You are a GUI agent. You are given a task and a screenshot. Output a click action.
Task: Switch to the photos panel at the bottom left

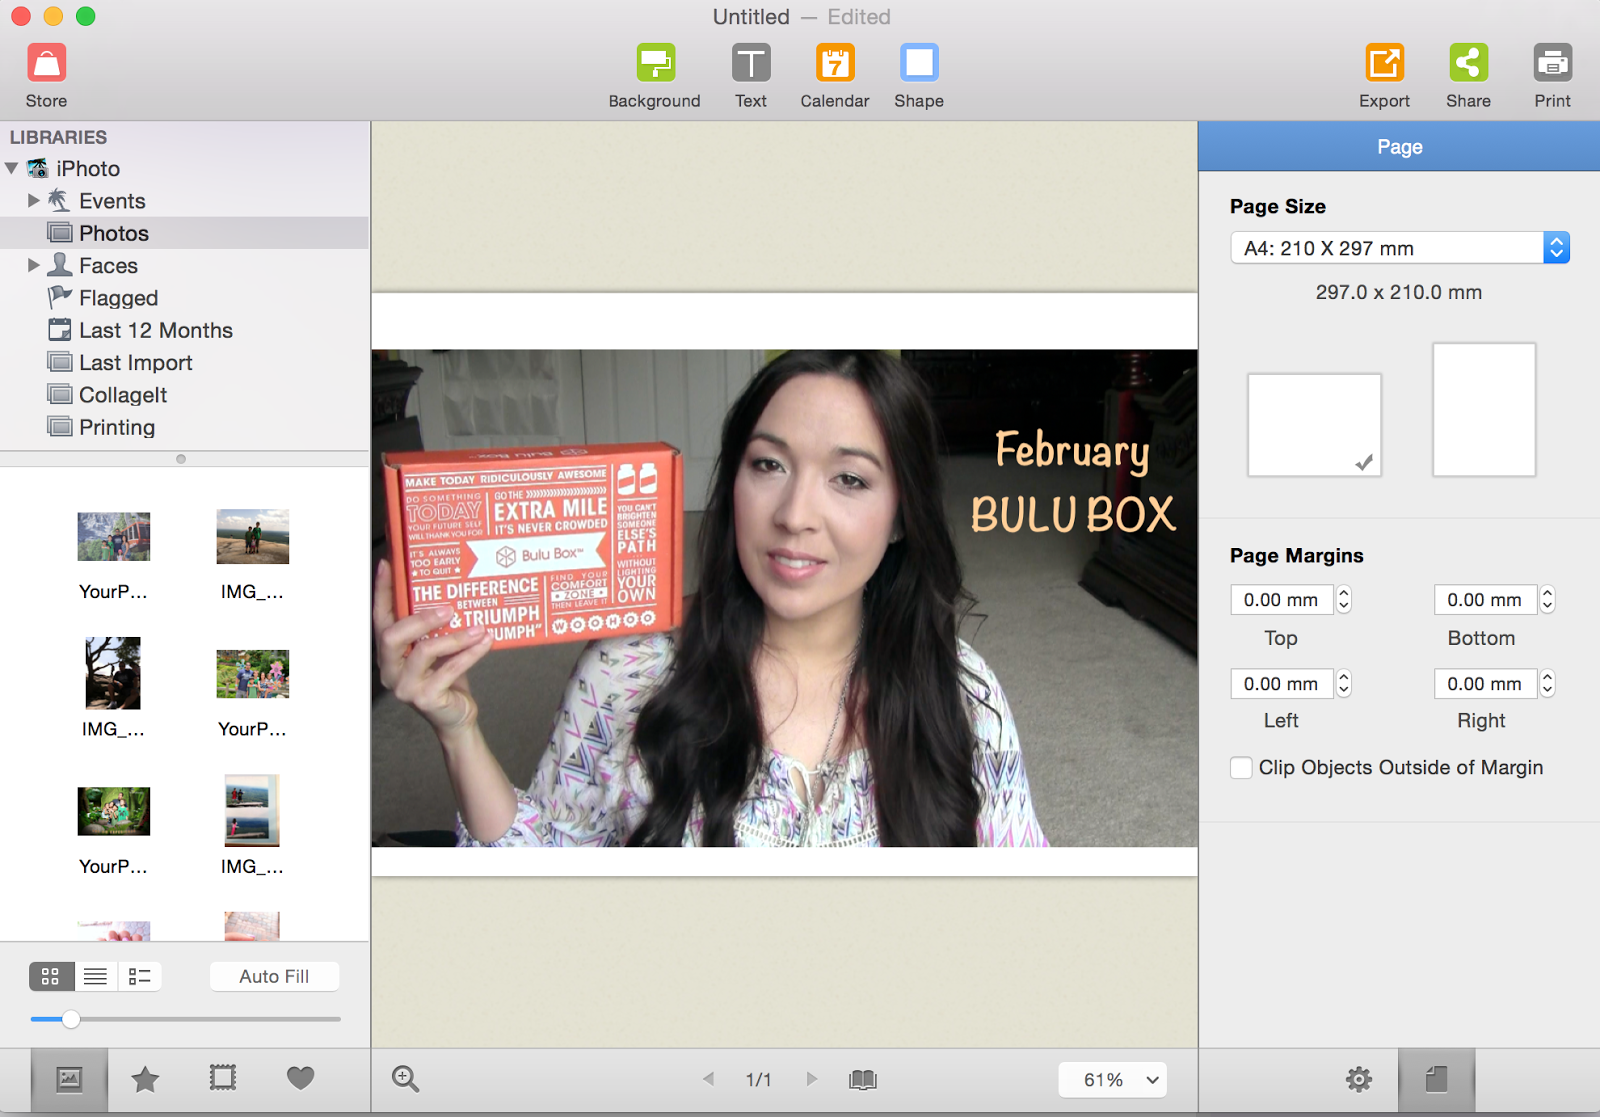pos(69,1079)
